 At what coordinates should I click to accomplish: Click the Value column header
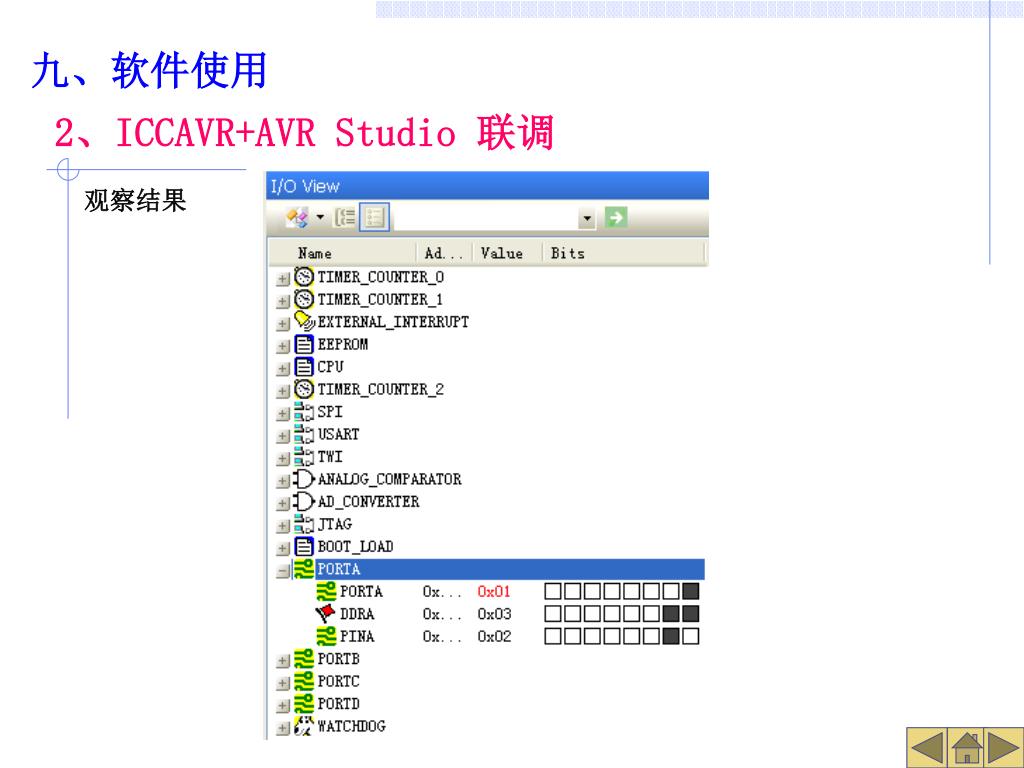(x=507, y=253)
